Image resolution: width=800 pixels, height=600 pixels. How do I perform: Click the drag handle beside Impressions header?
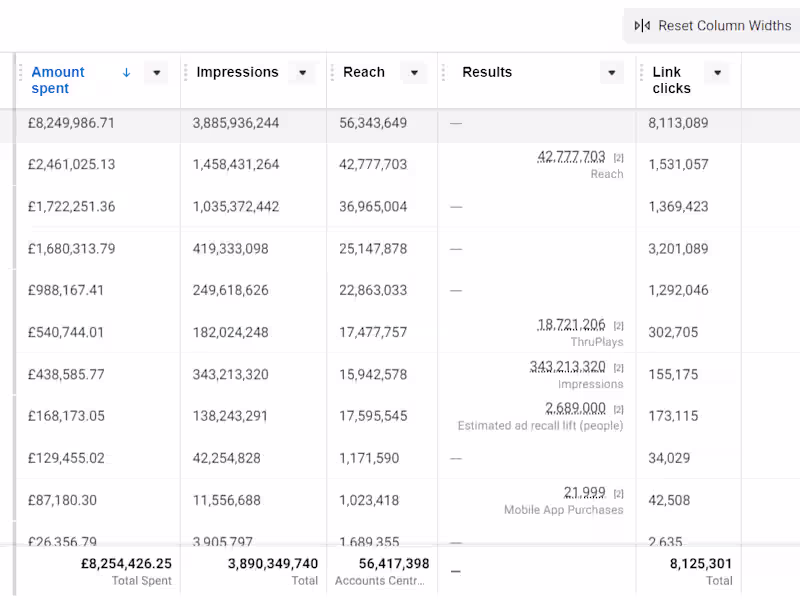[185, 73]
